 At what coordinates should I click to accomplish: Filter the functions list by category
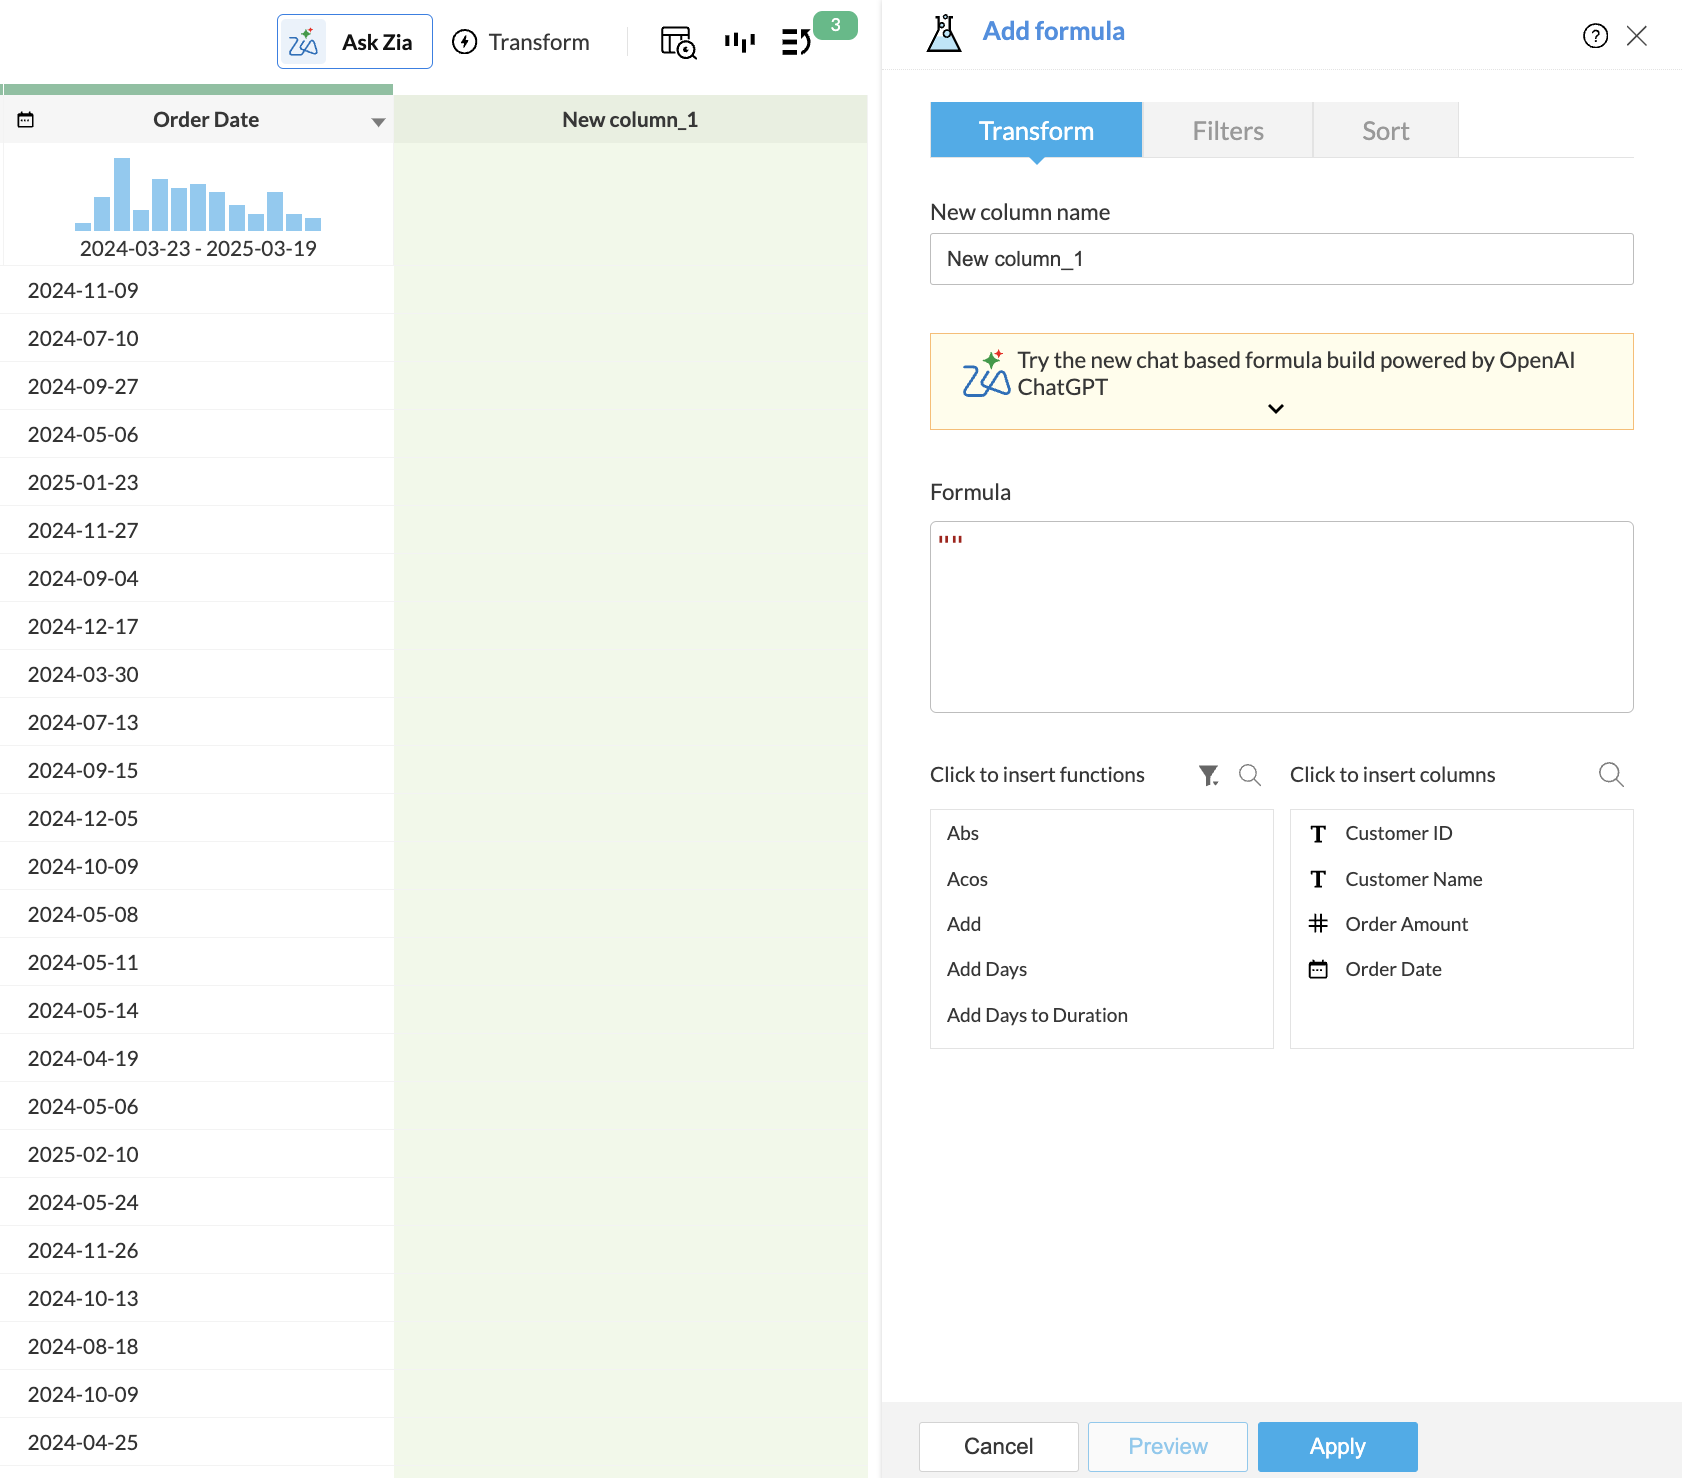pyautogui.click(x=1209, y=775)
